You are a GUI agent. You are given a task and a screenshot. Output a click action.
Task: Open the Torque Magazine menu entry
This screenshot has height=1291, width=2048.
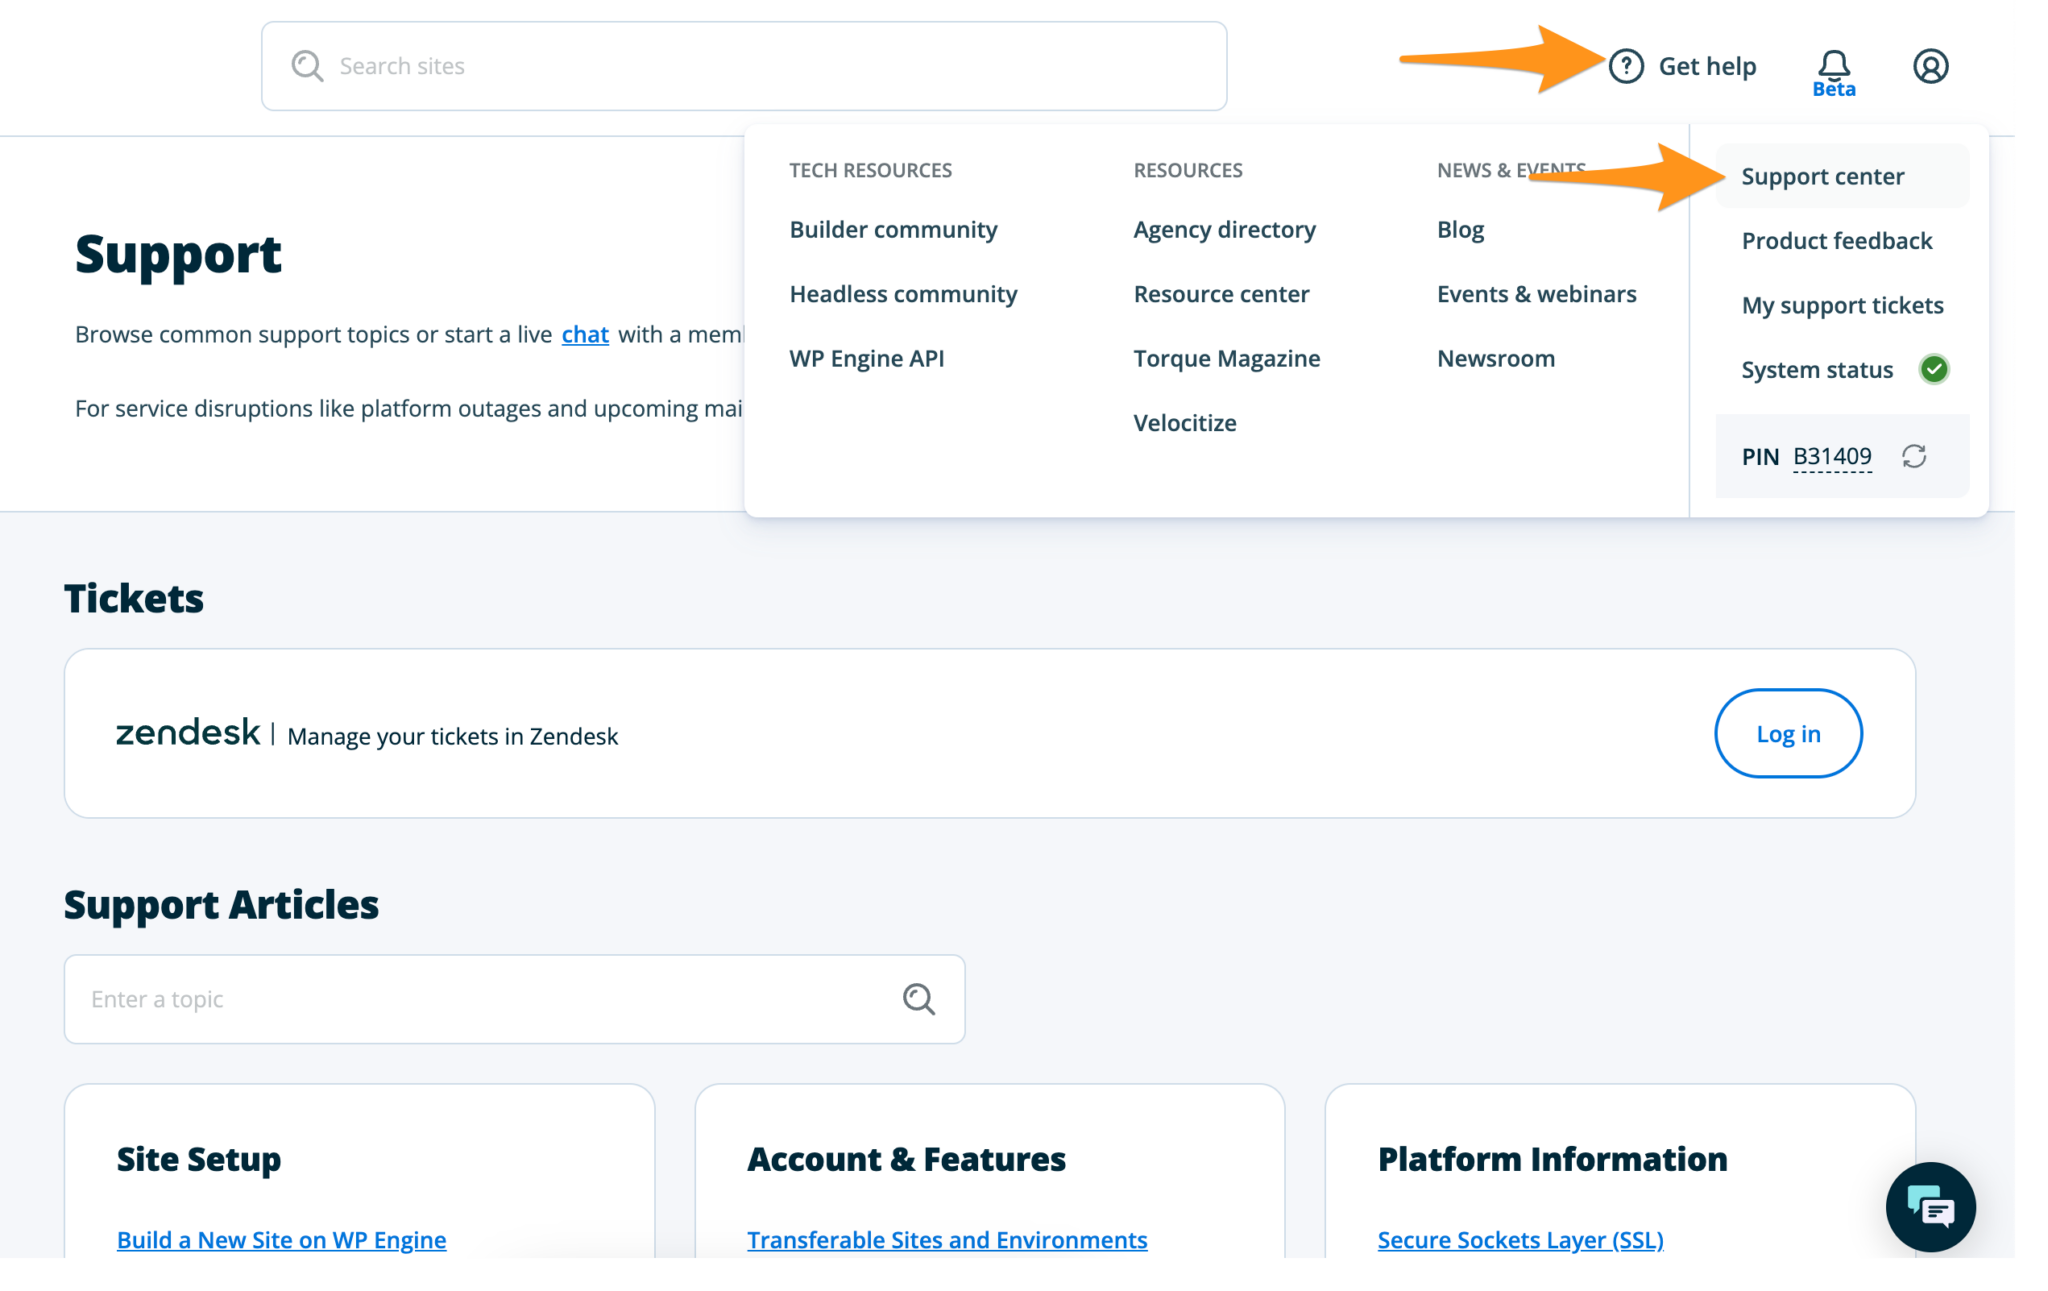1227,358
